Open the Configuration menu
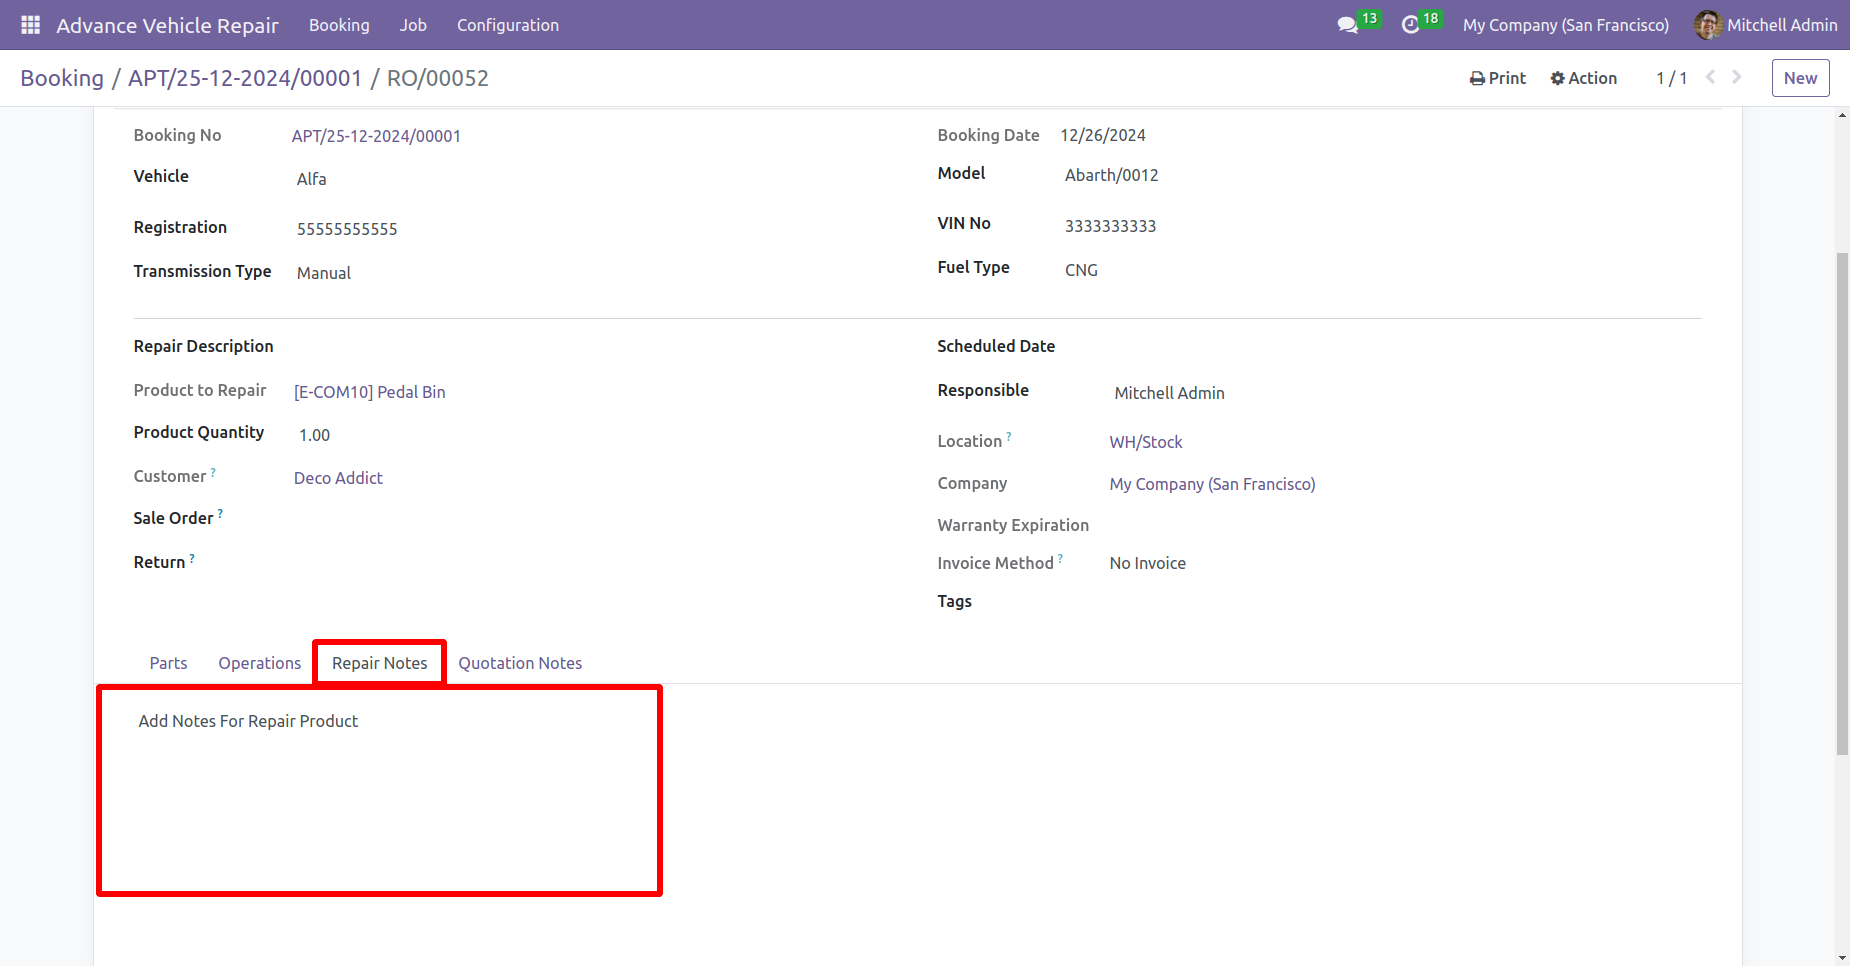This screenshot has height=966, width=1850. pyautogui.click(x=508, y=25)
